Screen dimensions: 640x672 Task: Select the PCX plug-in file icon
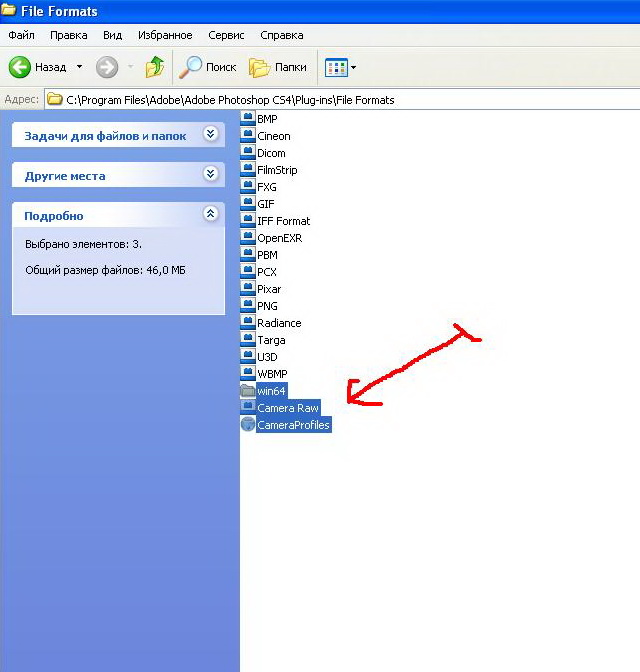click(x=248, y=271)
